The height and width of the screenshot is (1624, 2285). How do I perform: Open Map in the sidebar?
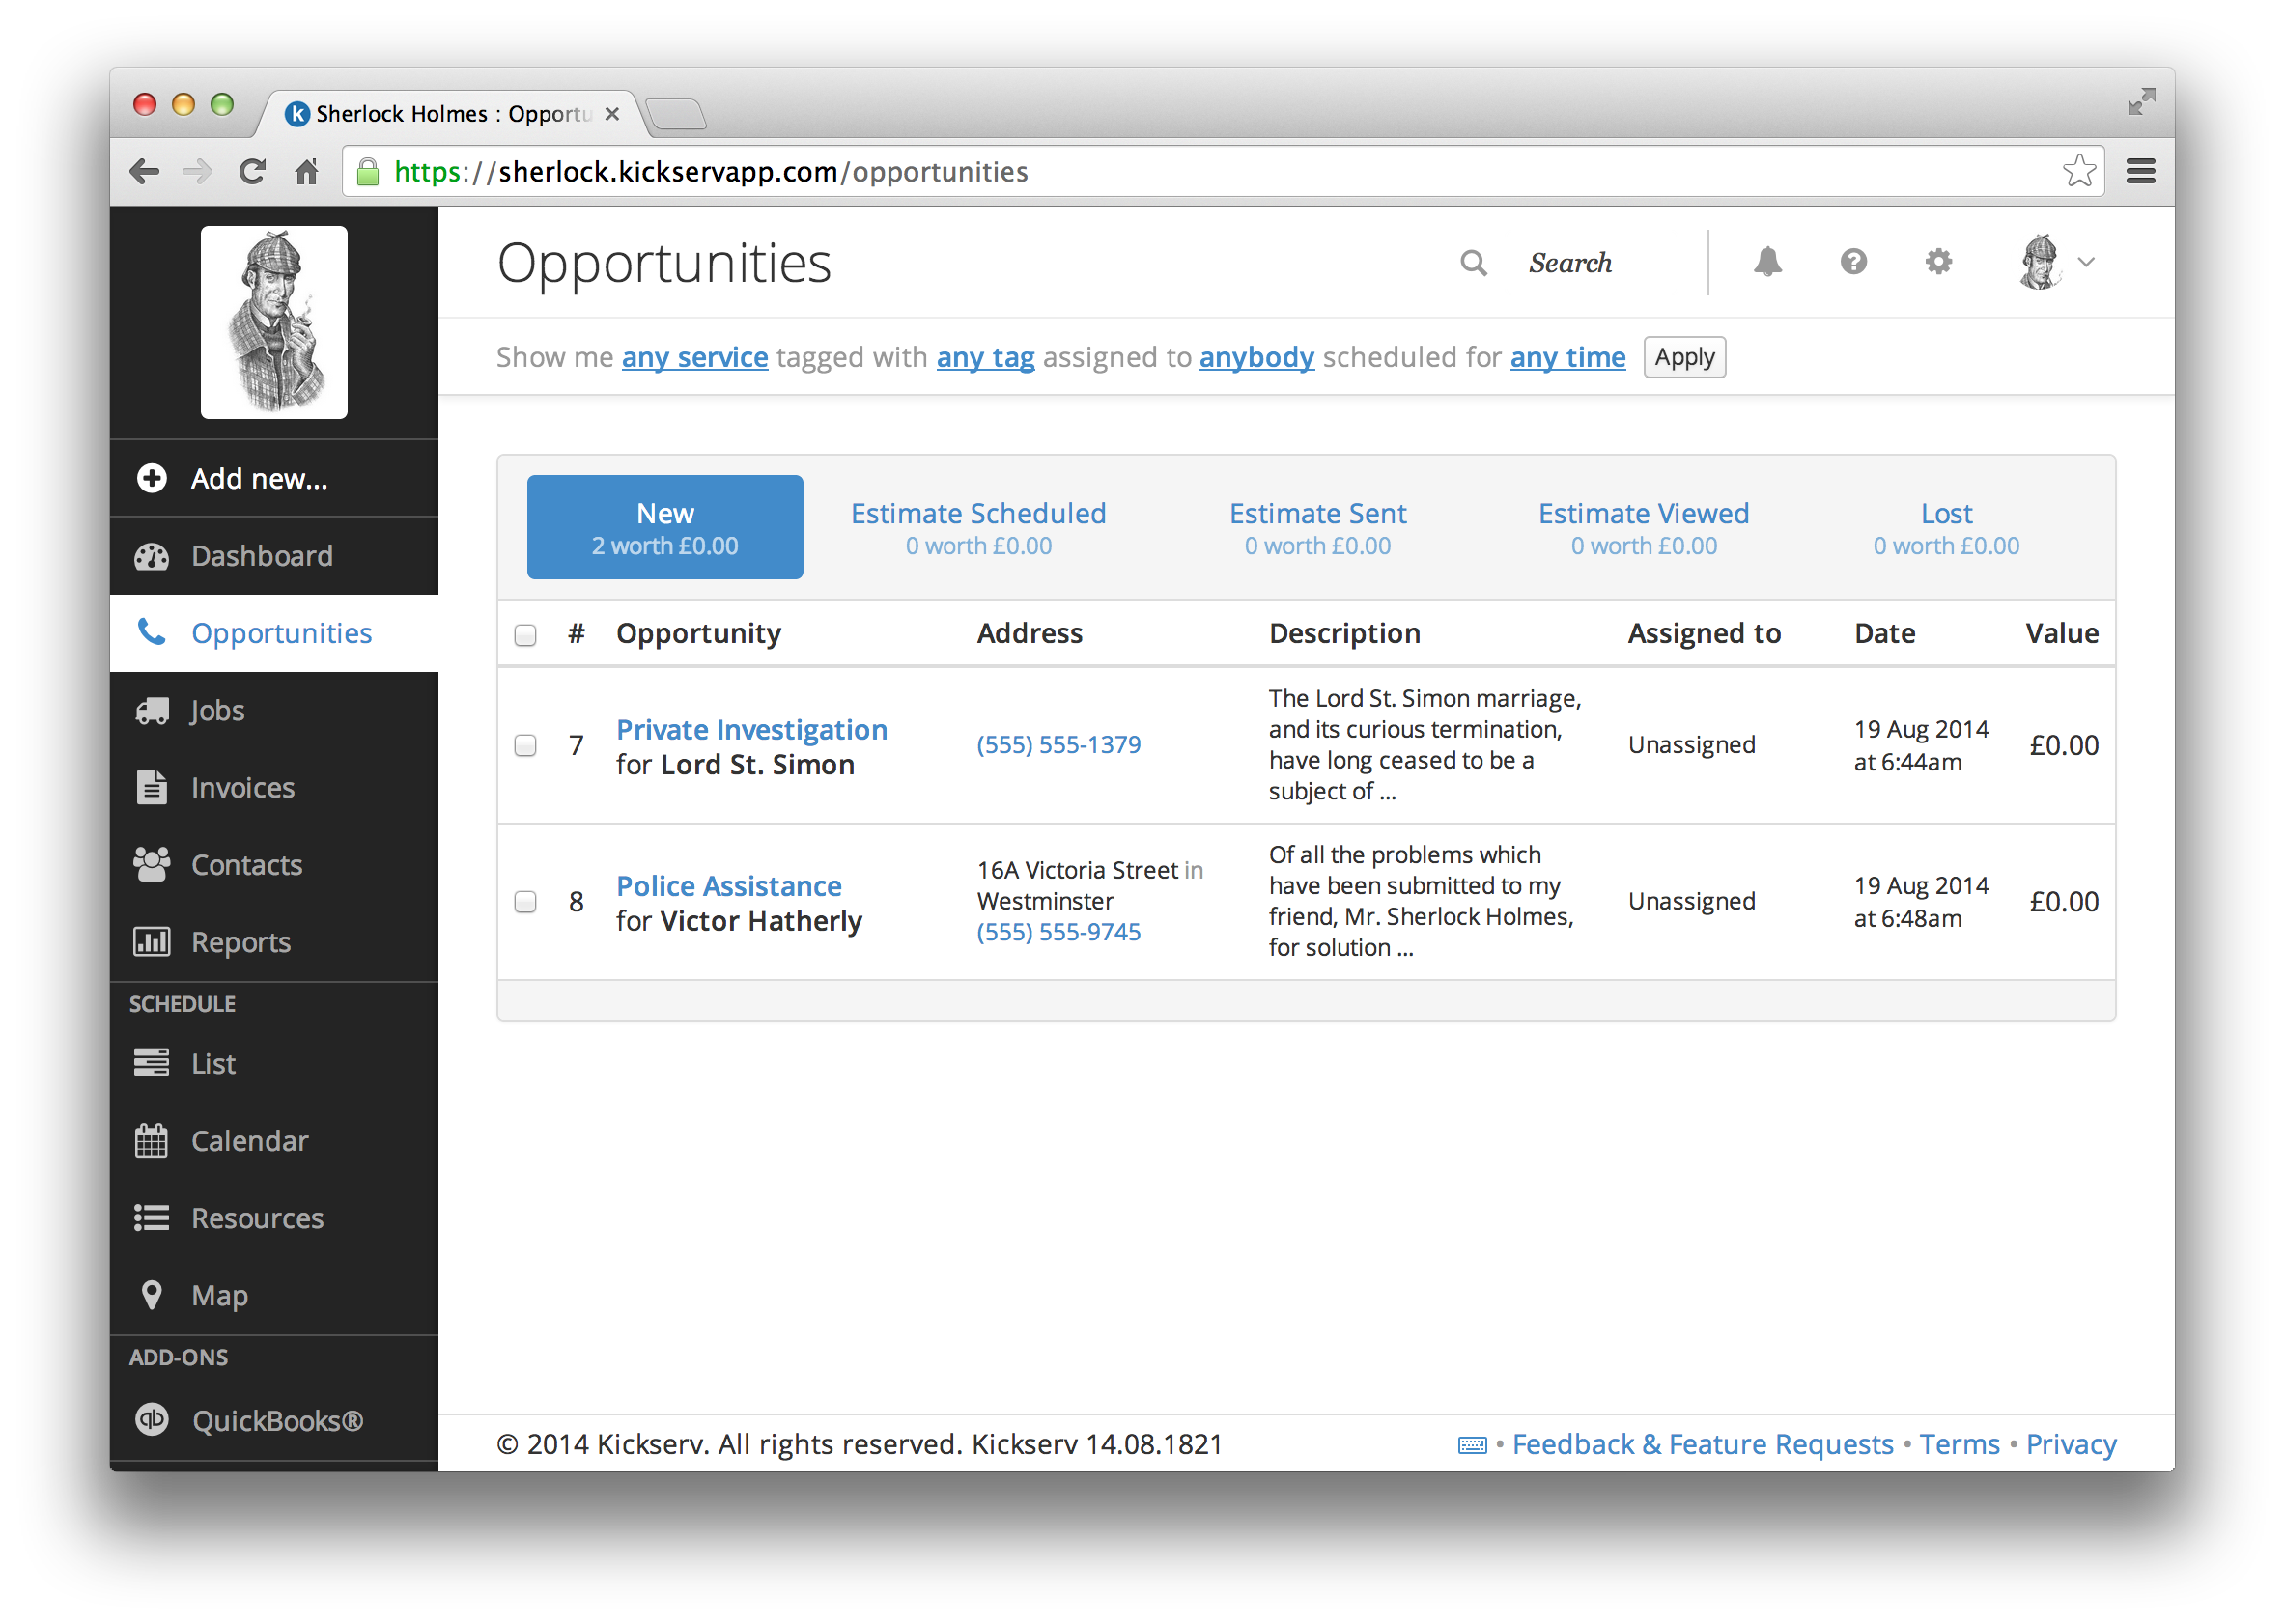tap(219, 1295)
